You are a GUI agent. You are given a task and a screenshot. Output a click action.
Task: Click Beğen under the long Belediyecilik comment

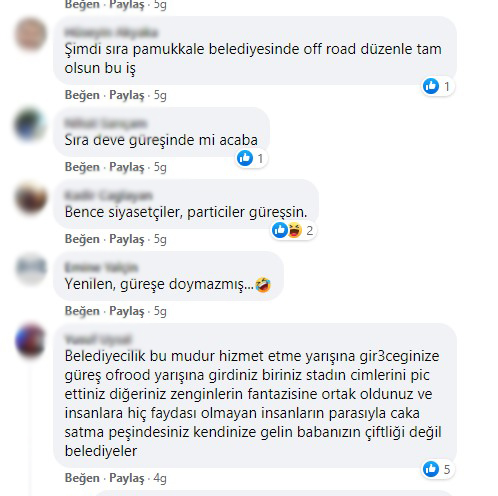pyautogui.click(x=82, y=478)
